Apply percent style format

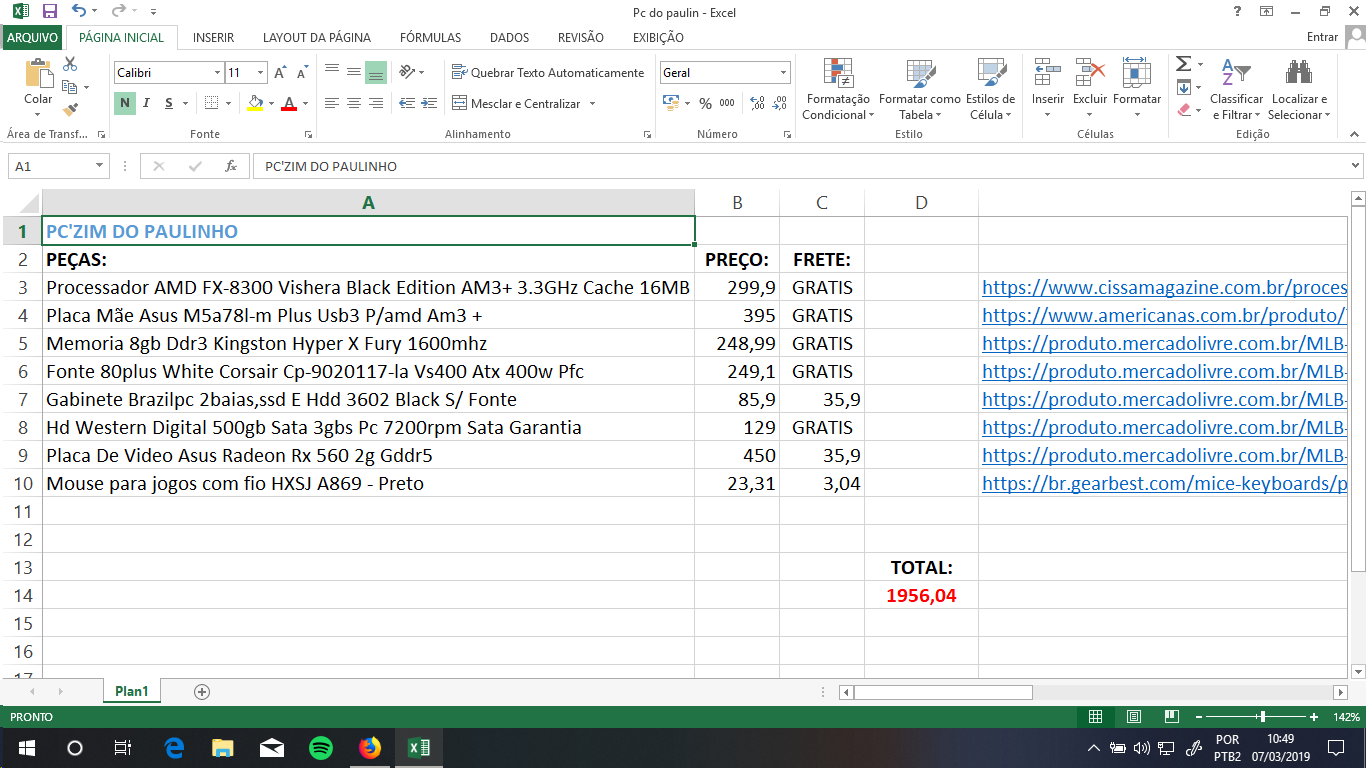click(x=706, y=103)
